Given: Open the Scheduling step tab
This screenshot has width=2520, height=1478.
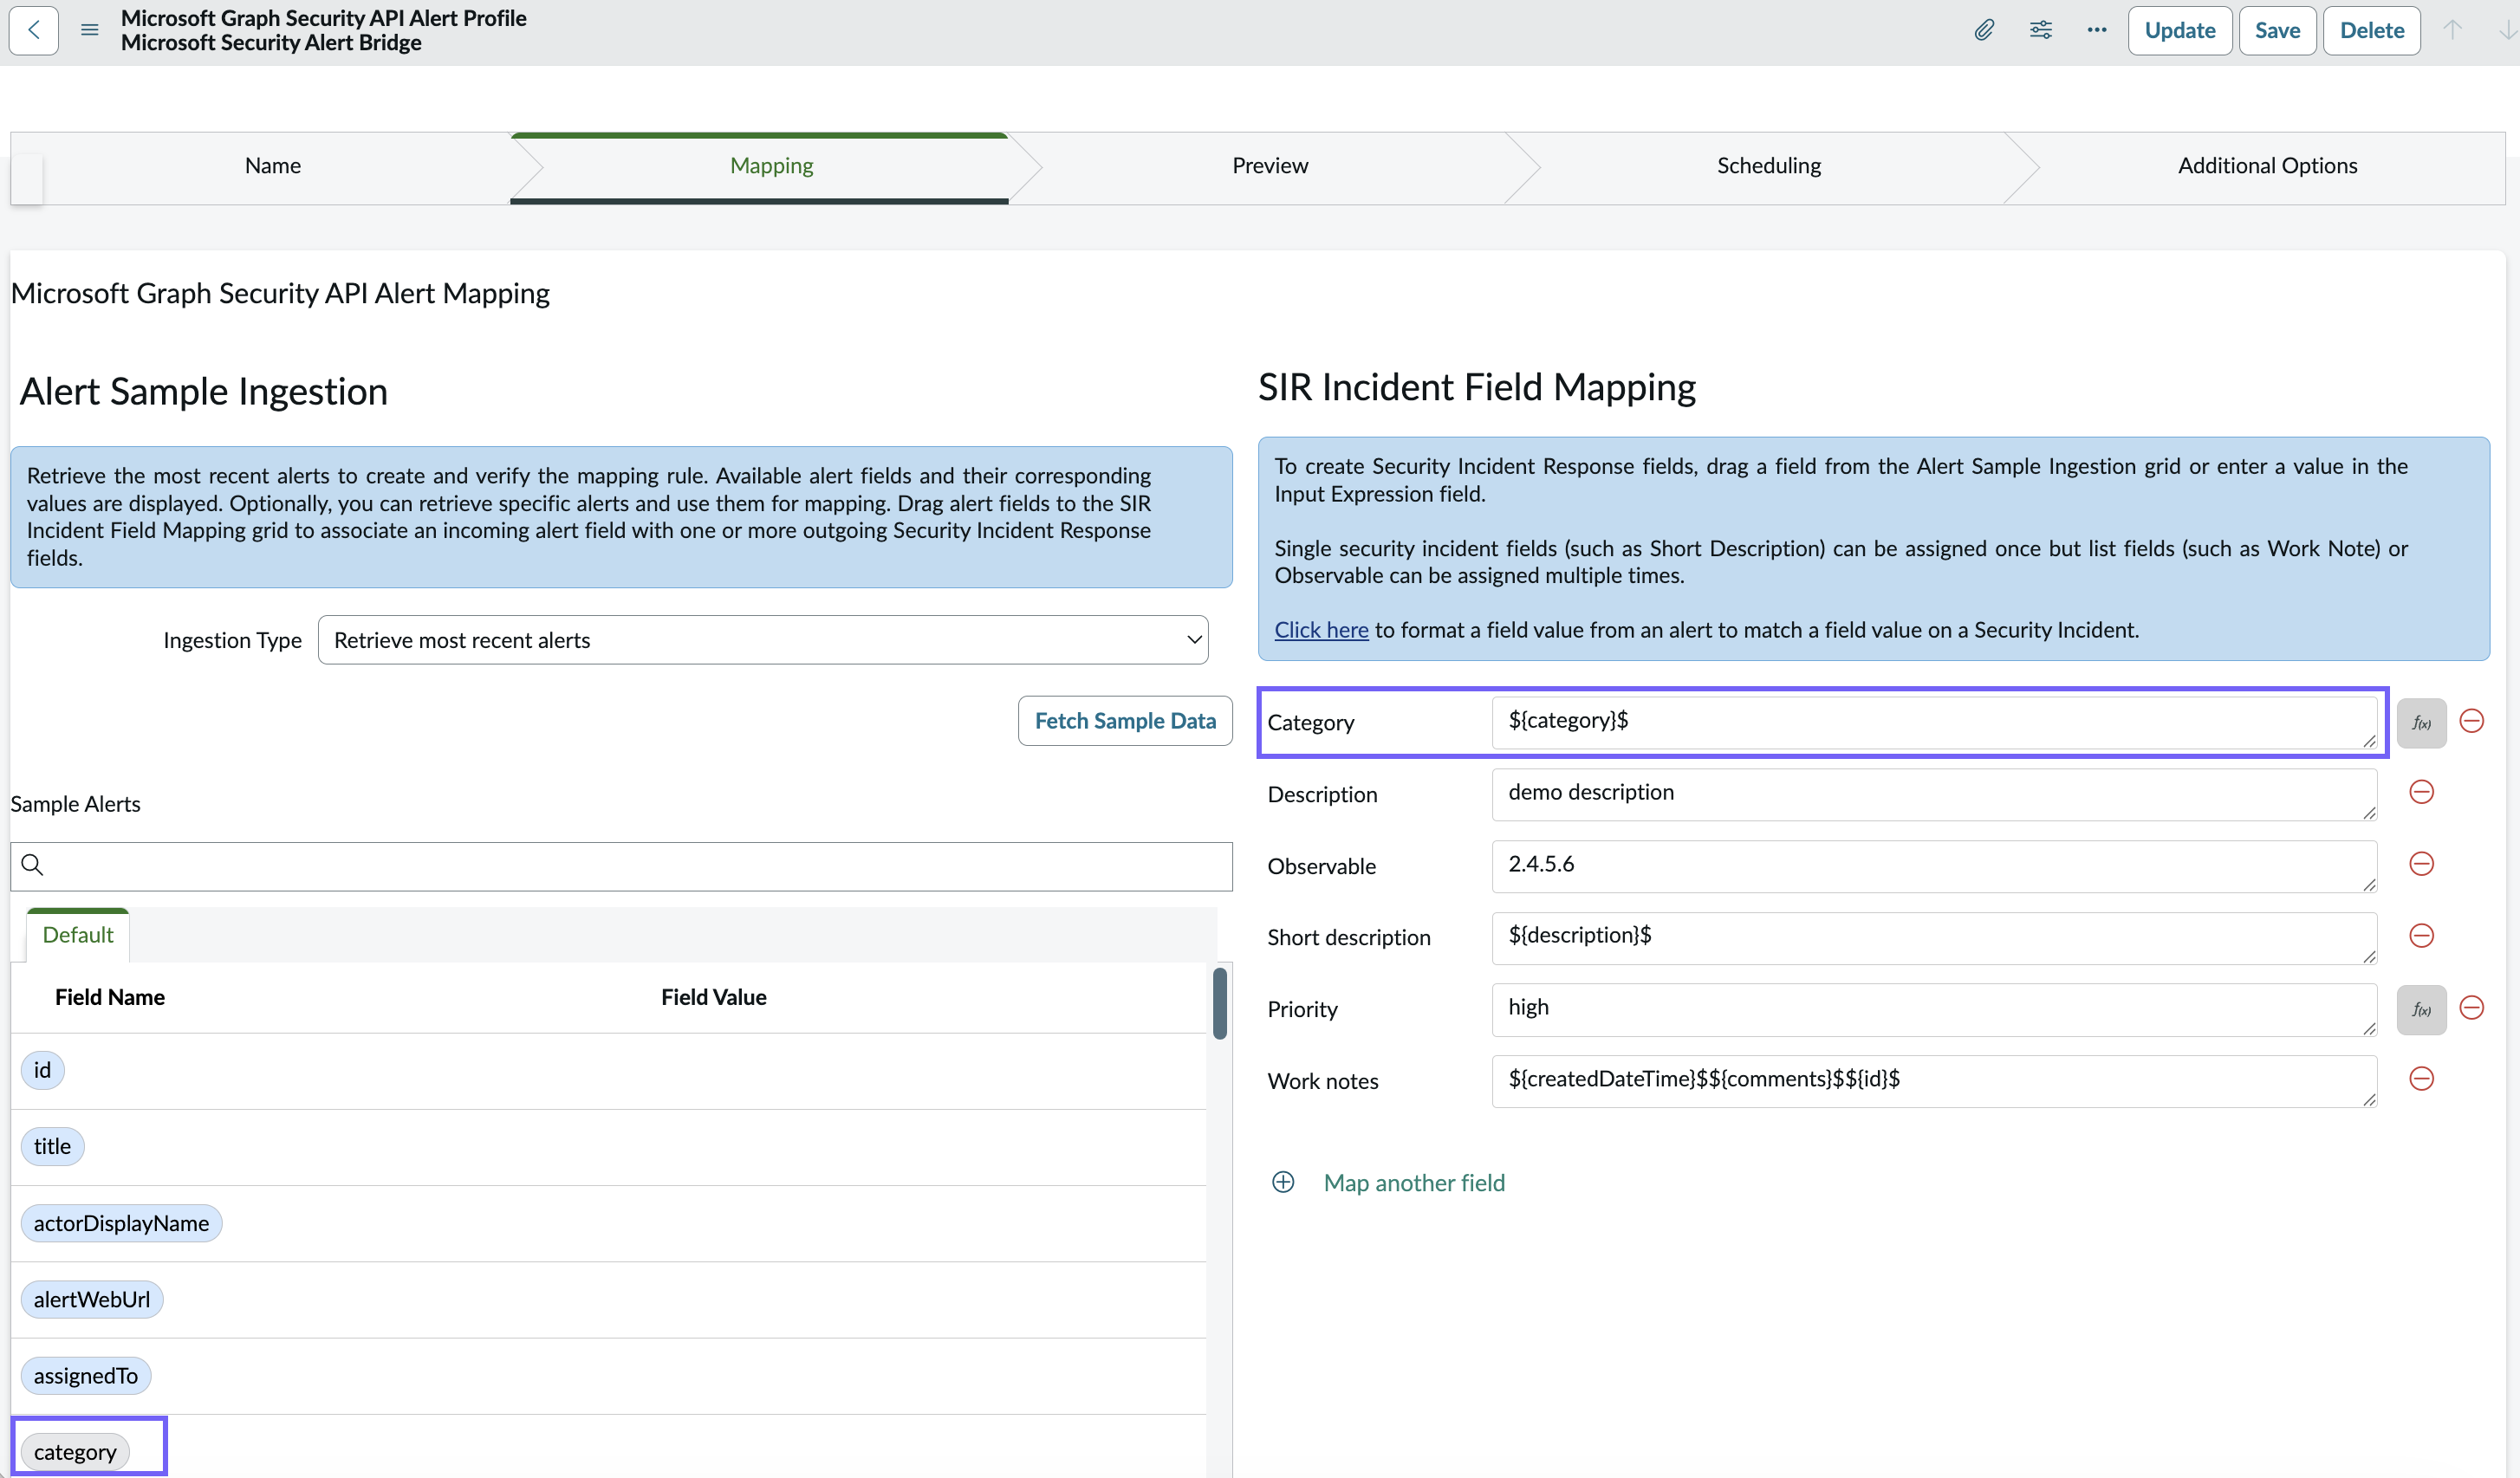Looking at the screenshot, I should pos(1768,166).
